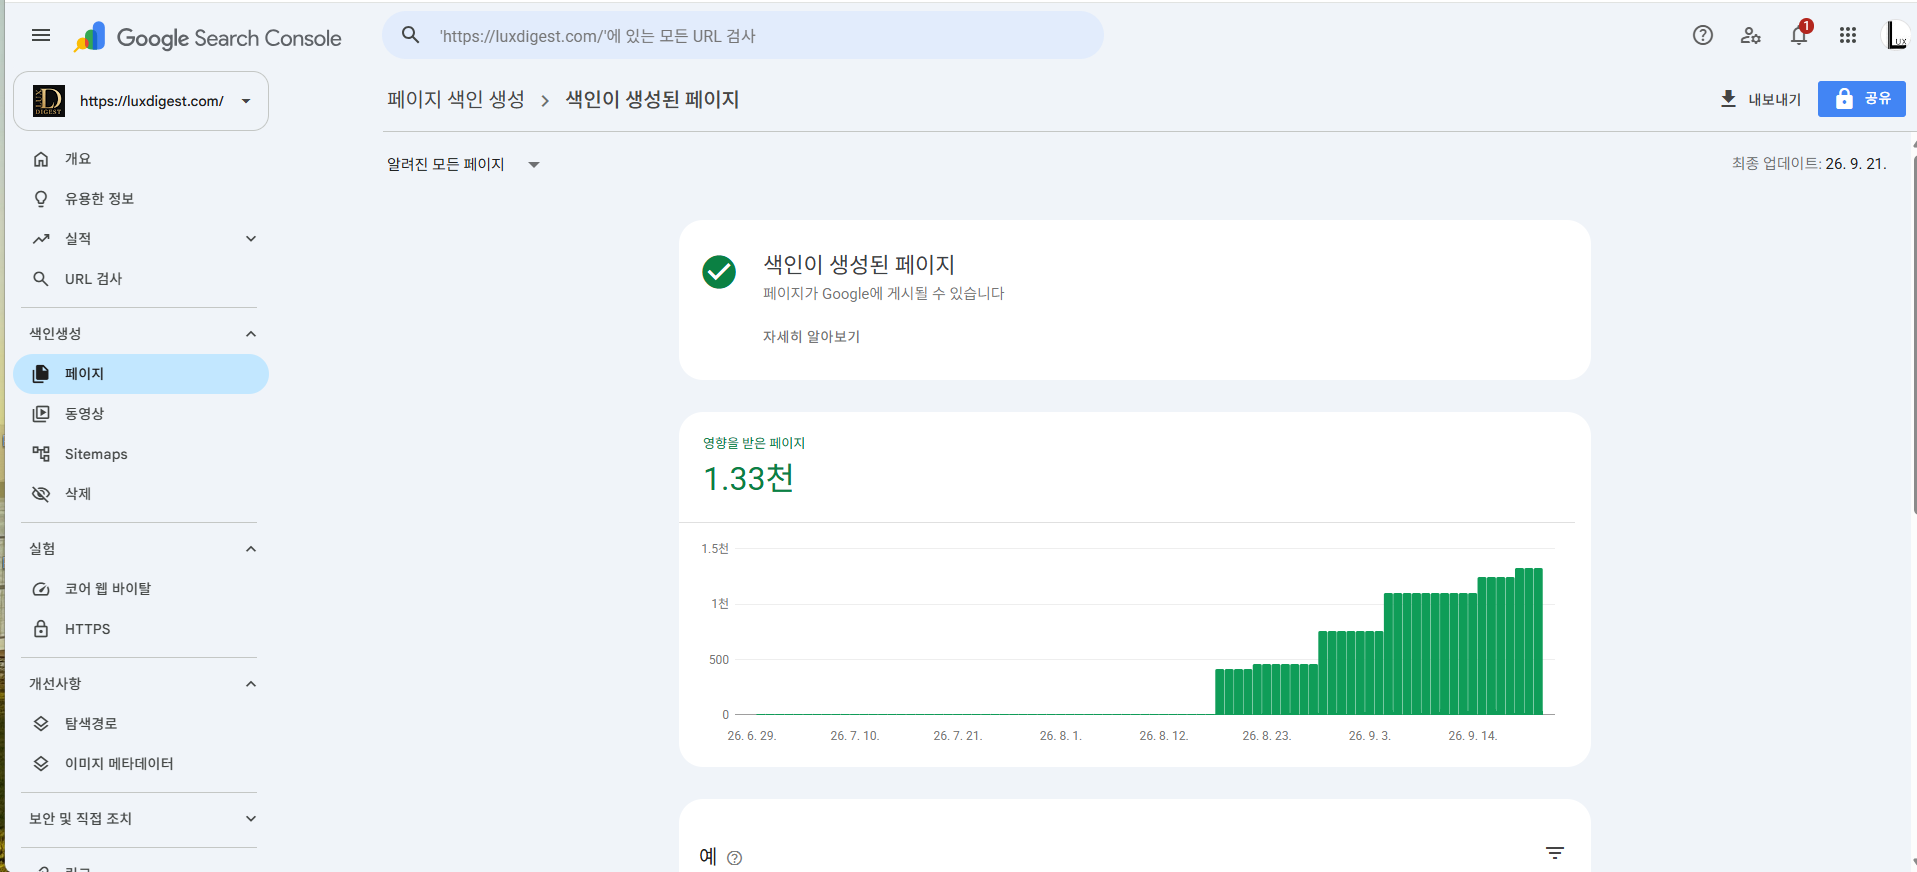
Task: Click the 색인이 생성된 페이지 breadcrumb title
Action: pyautogui.click(x=652, y=100)
